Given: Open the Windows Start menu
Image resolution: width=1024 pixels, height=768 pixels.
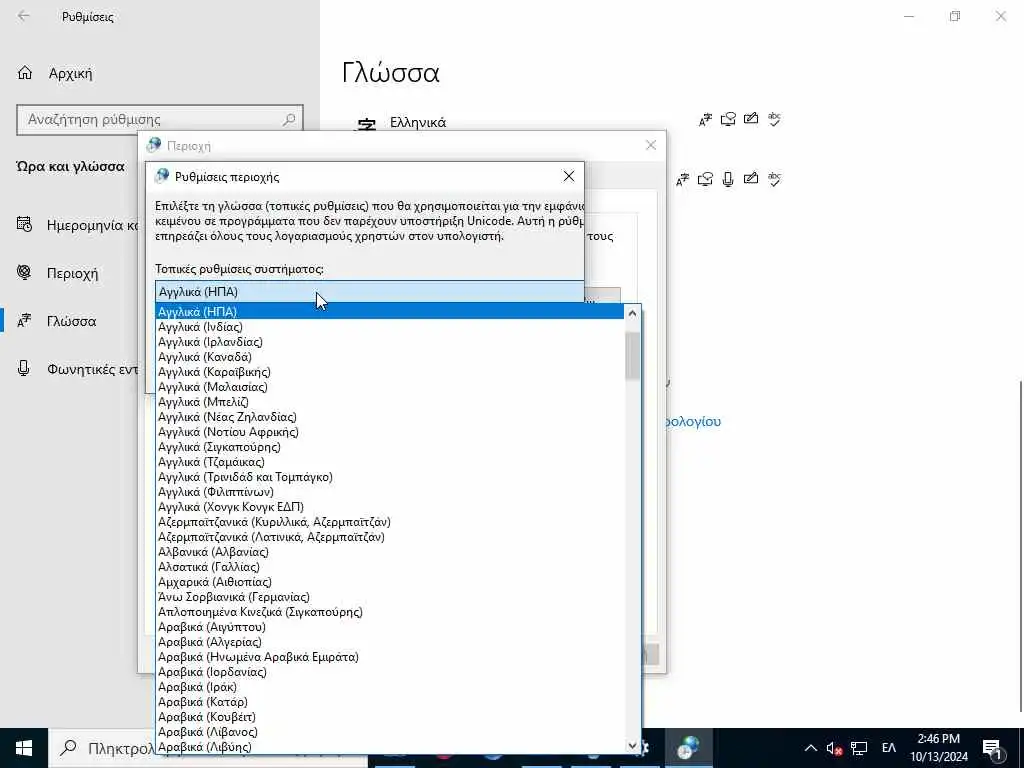Looking at the screenshot, I should pos(24,748).
